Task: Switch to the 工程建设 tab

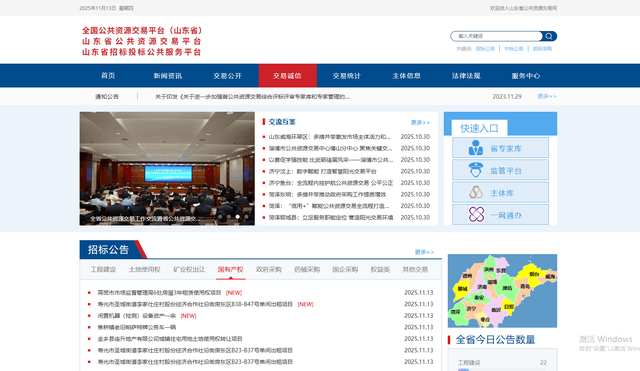Action: 103,269
